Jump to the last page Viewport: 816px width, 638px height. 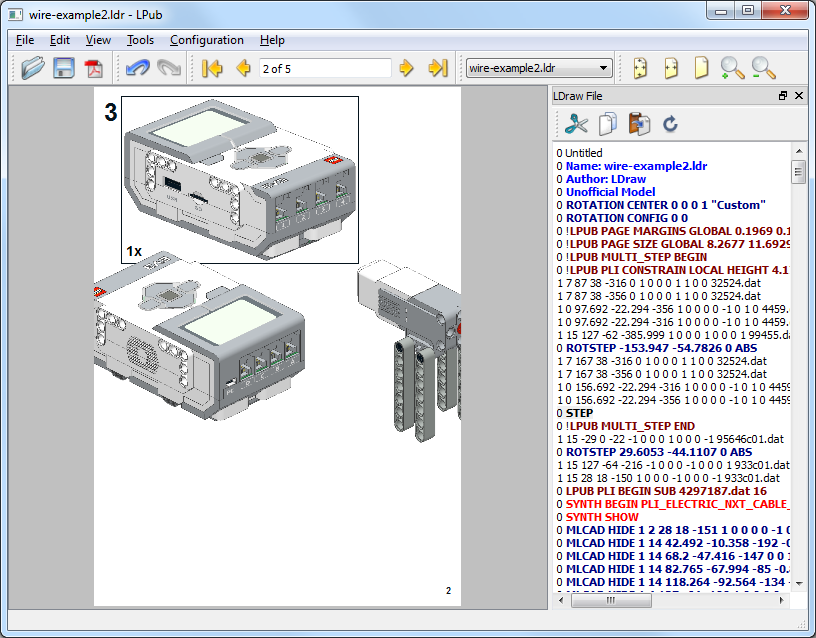coord(438,68)
